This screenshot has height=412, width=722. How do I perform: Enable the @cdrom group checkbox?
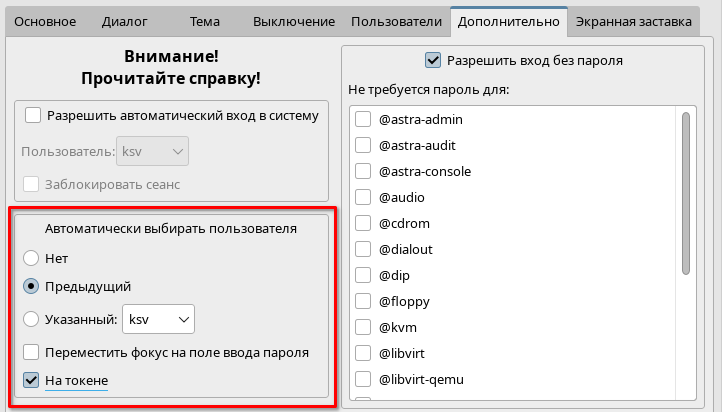(x=363, y=224)
